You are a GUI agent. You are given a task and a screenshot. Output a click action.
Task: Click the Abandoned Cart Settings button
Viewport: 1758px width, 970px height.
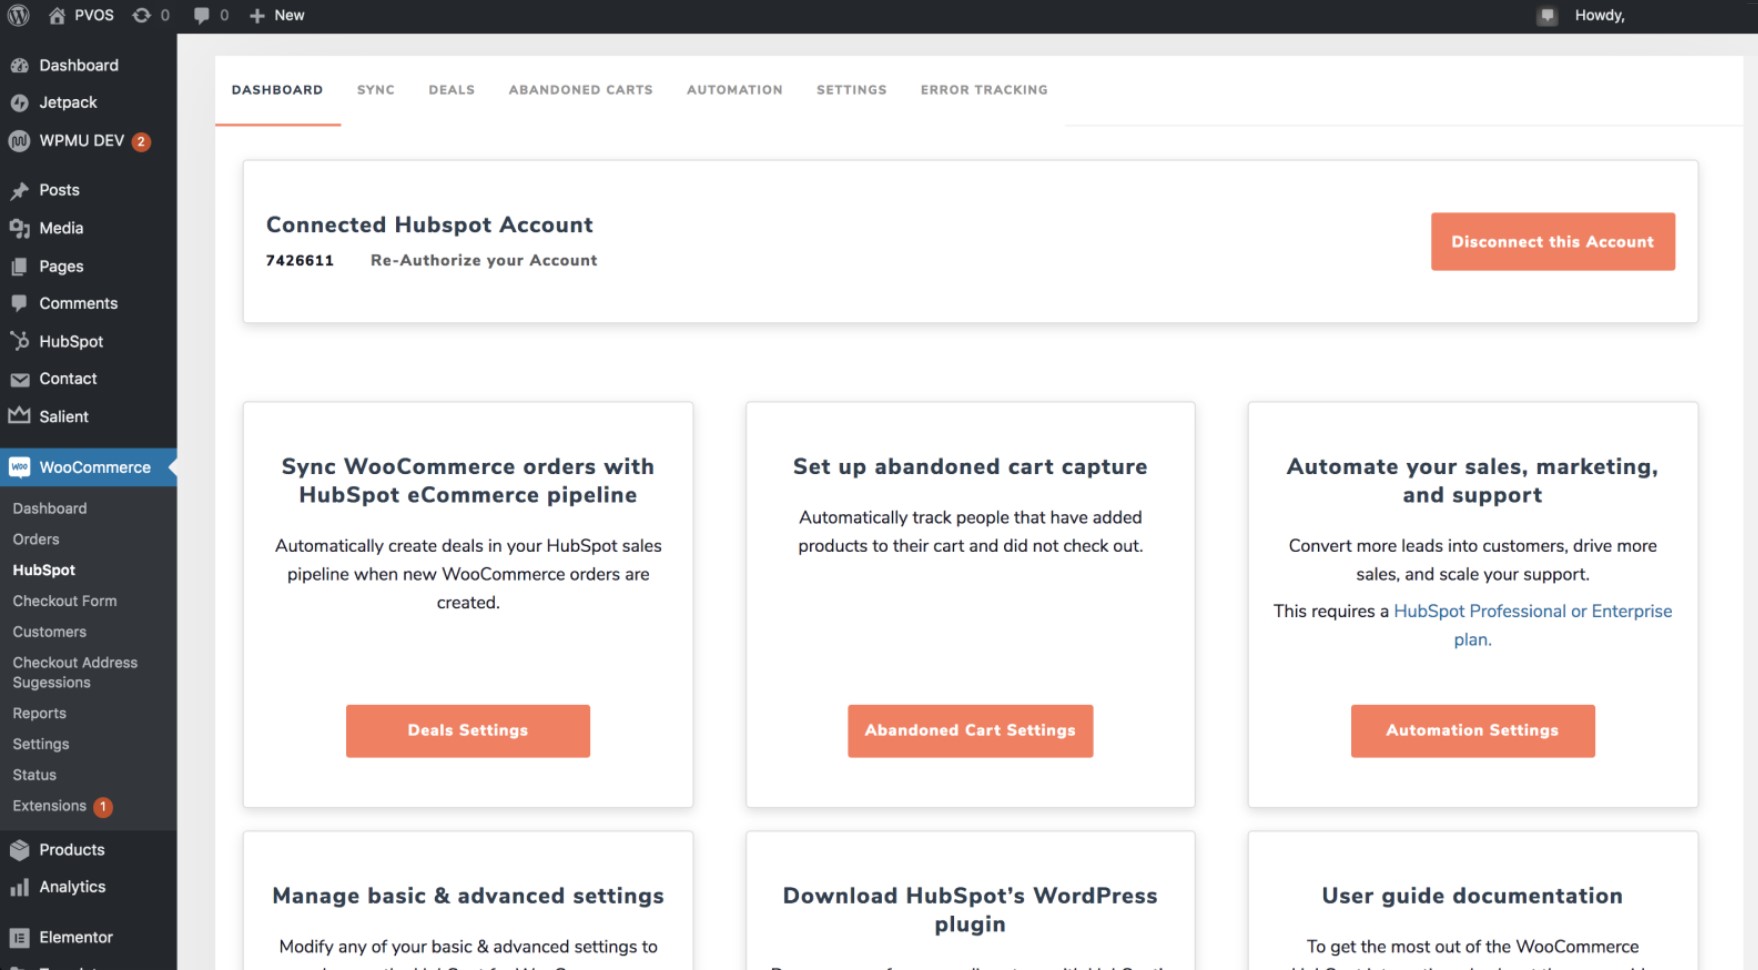[x=969, y=730]
